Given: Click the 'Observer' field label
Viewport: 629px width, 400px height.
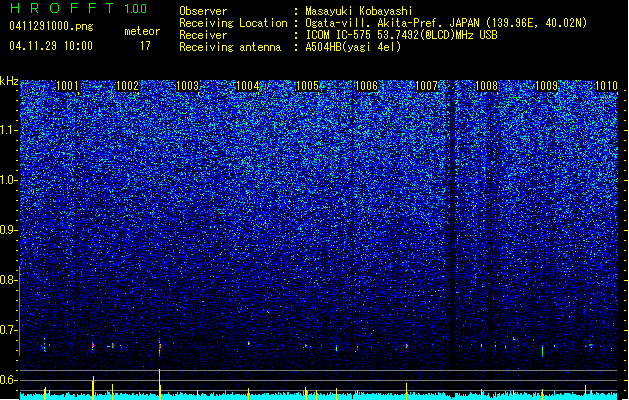Looking at the screenshot, I should pos(203,11).
